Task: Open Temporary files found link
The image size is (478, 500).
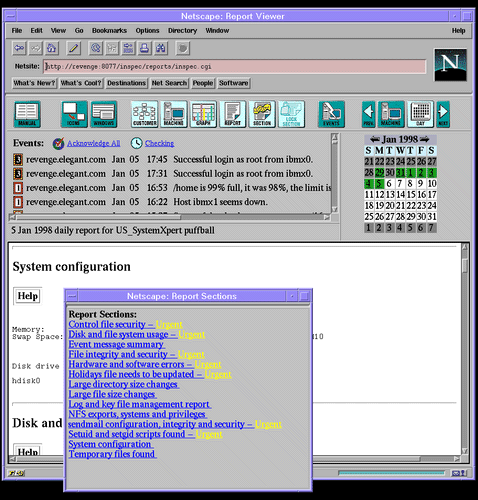Action: (112, 454)
